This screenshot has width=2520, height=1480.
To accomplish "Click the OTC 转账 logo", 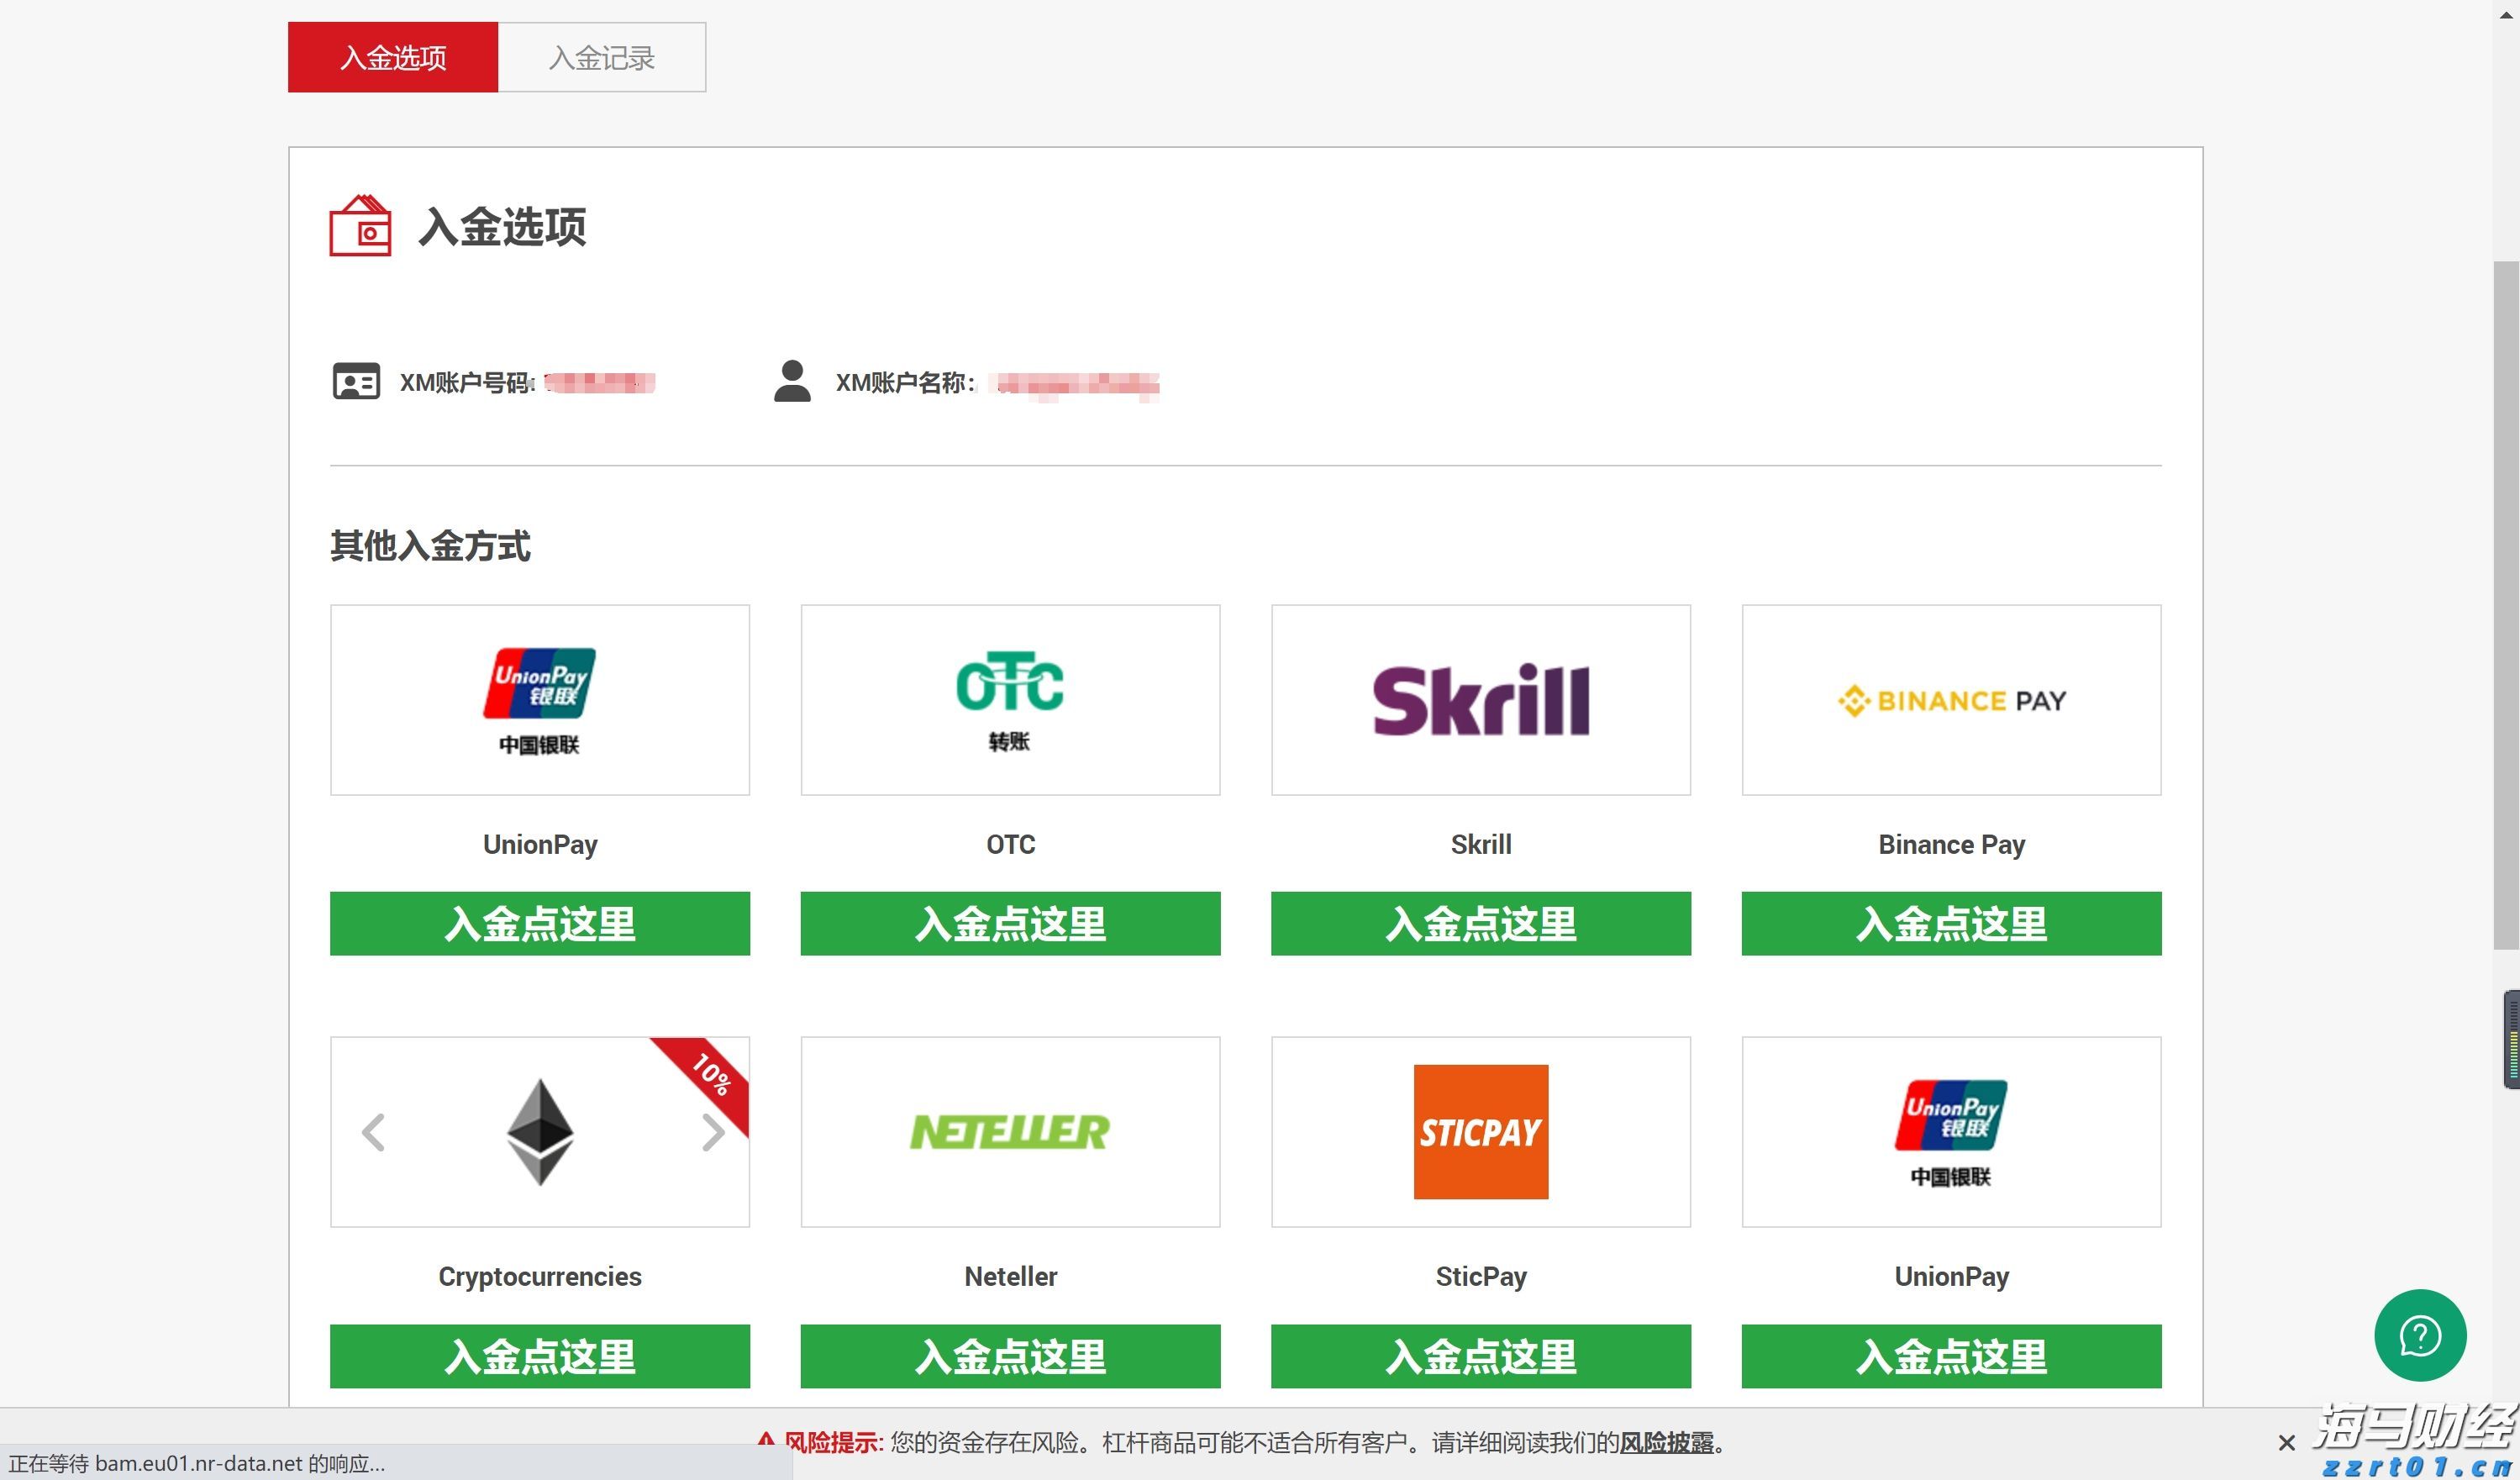I will tap(1010, 699).
